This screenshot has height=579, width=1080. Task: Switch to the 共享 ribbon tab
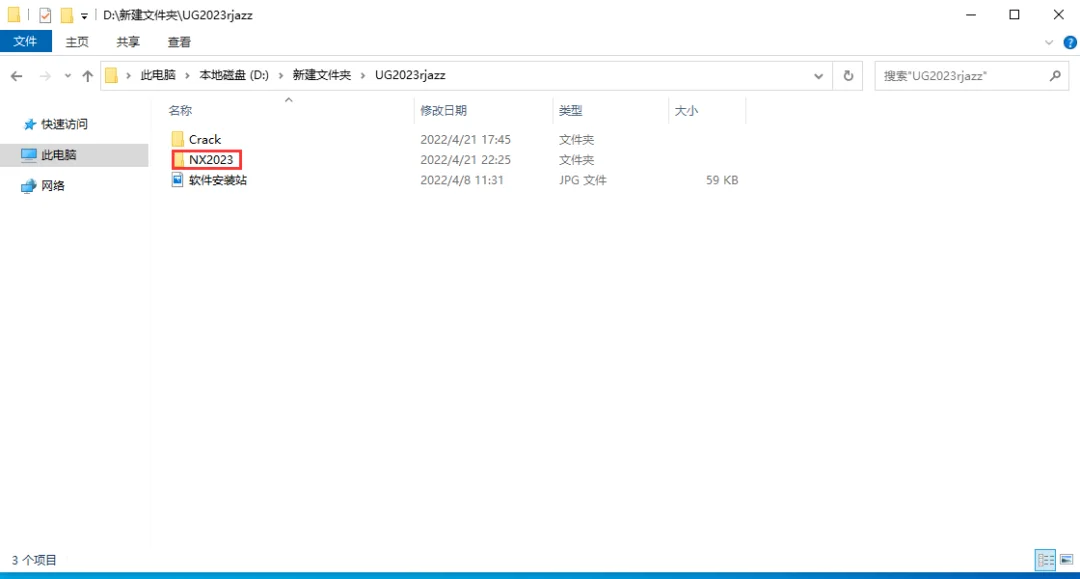tap(128, 42)
